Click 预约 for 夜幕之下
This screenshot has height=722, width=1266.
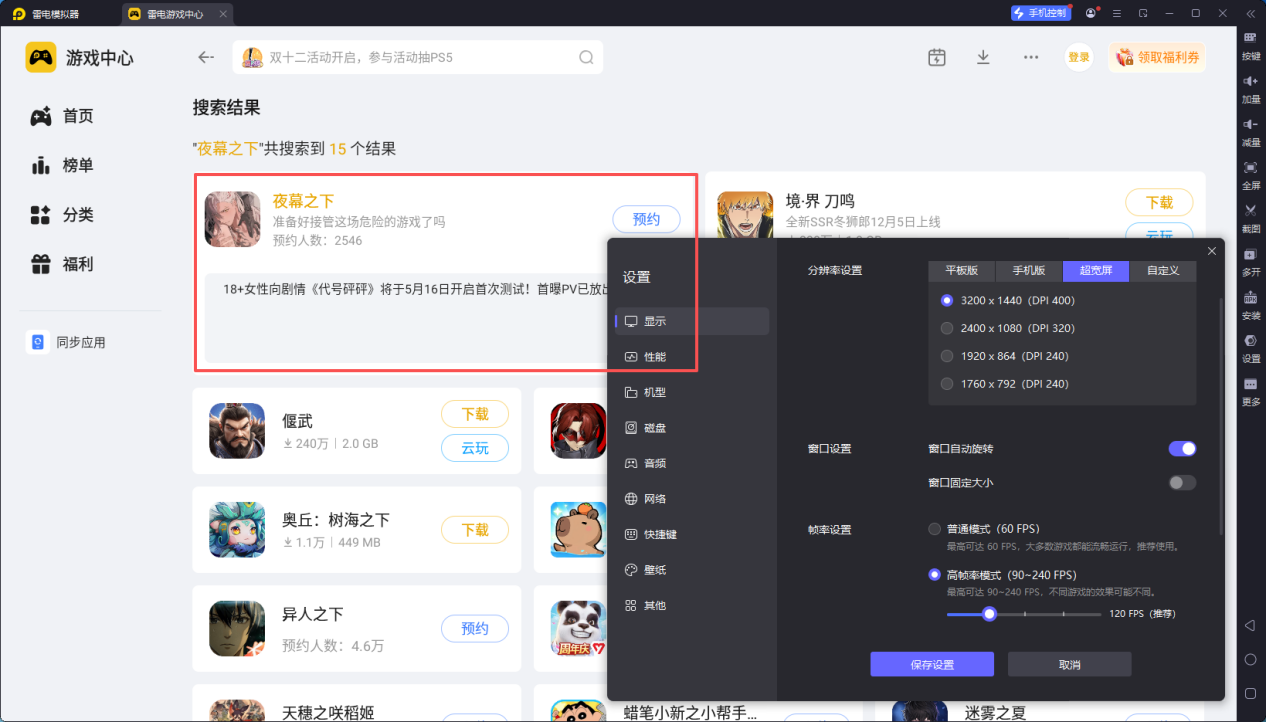pos(646,219)
